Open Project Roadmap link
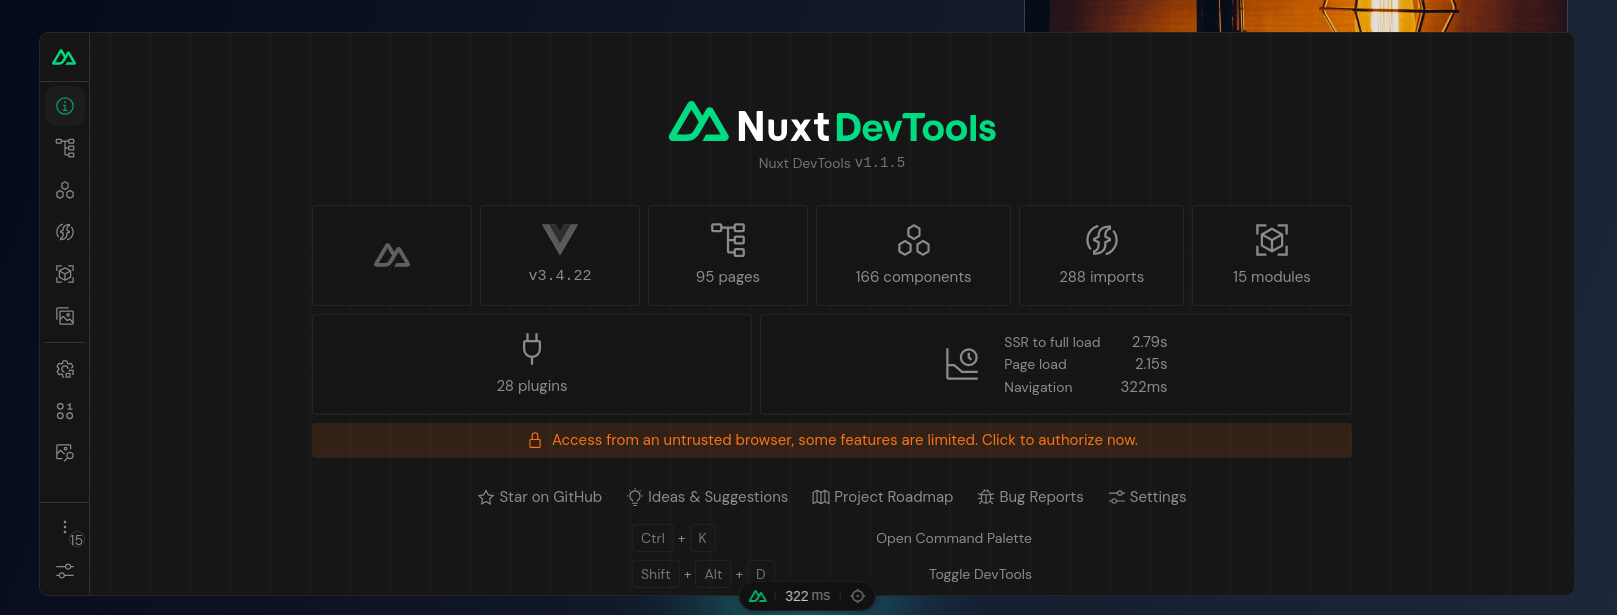Viewport: 1617px width, 615px height. tap(882, 497)
